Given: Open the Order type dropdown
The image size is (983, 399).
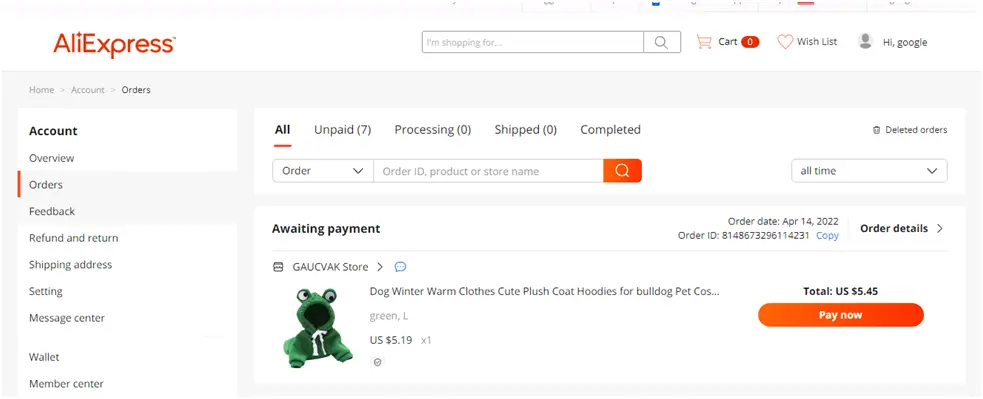Looking at the screenshot, I should [x=323, y=171].
